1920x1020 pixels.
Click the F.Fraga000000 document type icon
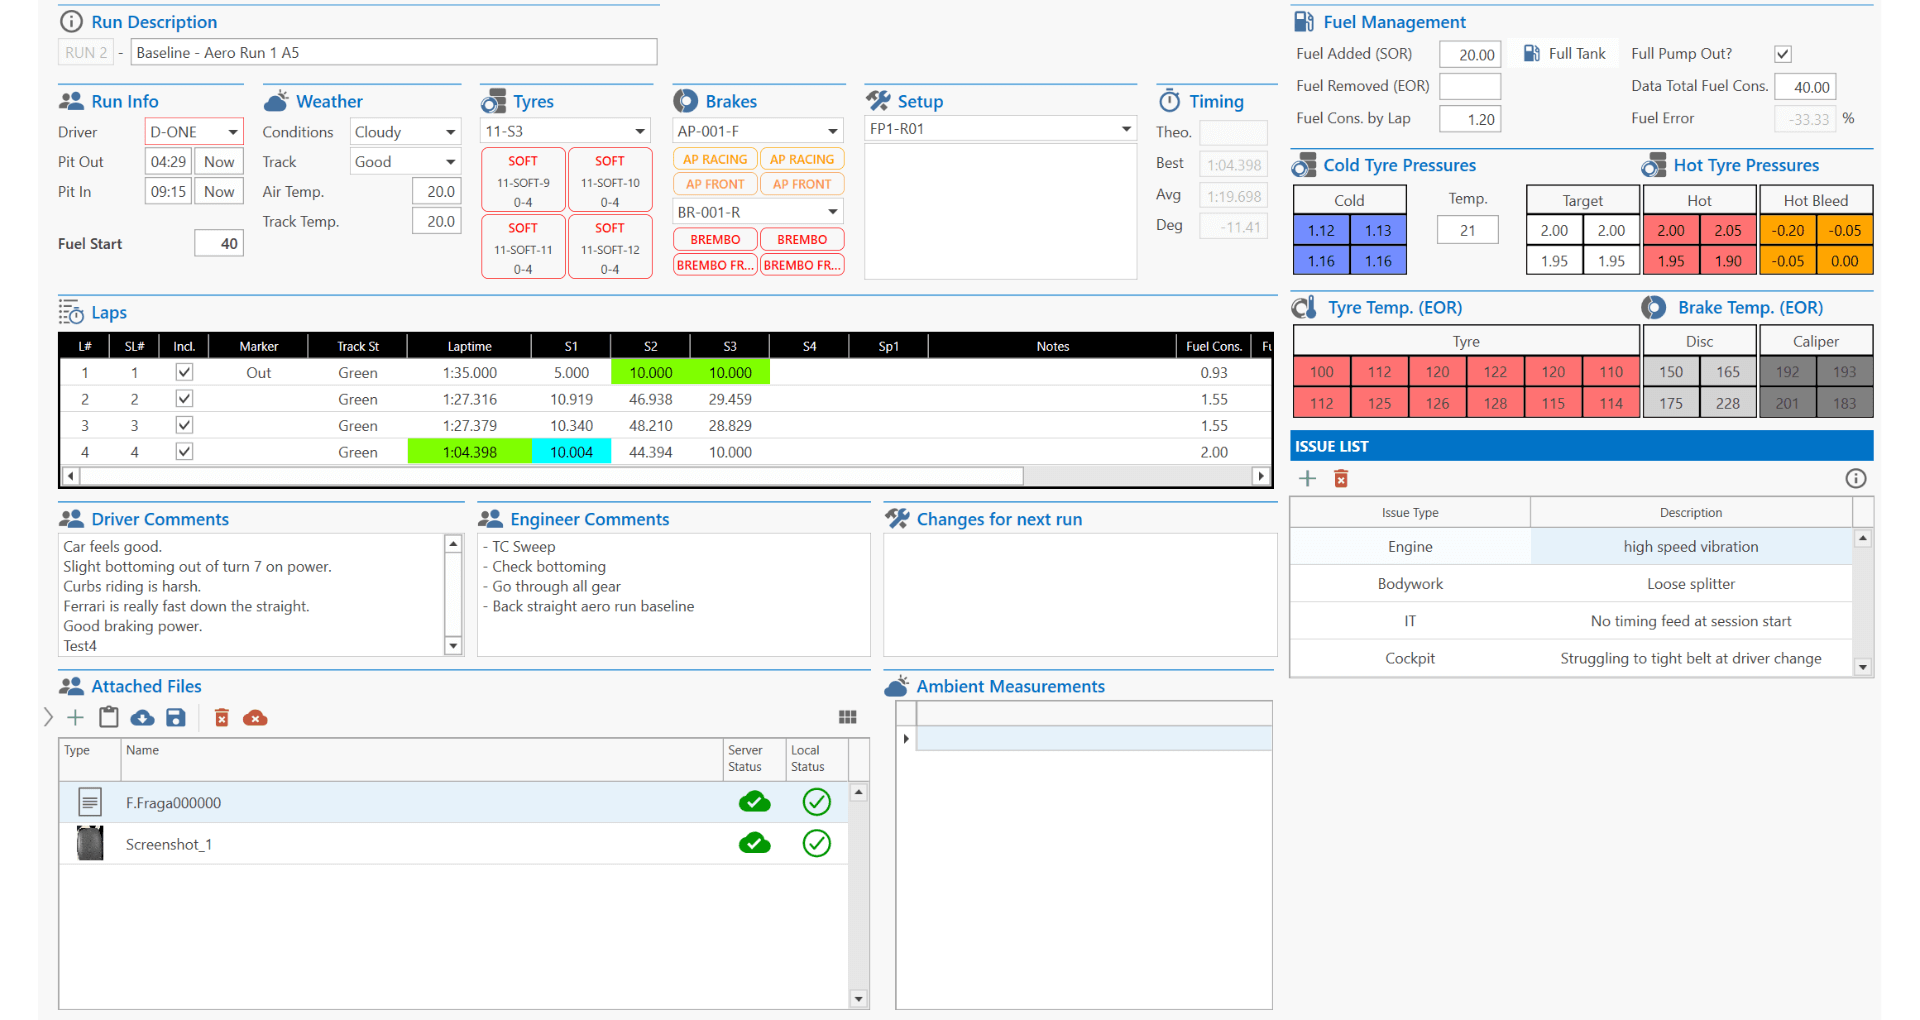coord(90,802)
